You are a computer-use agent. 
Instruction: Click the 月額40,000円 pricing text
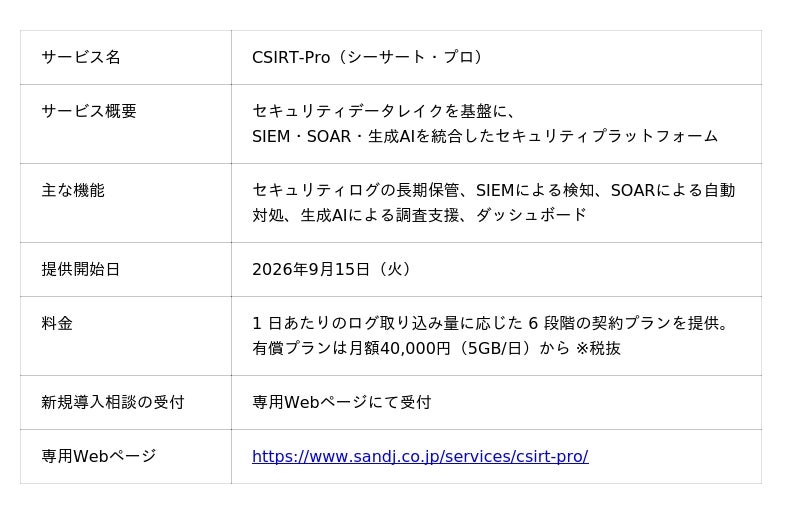click(x=399, y=349)
